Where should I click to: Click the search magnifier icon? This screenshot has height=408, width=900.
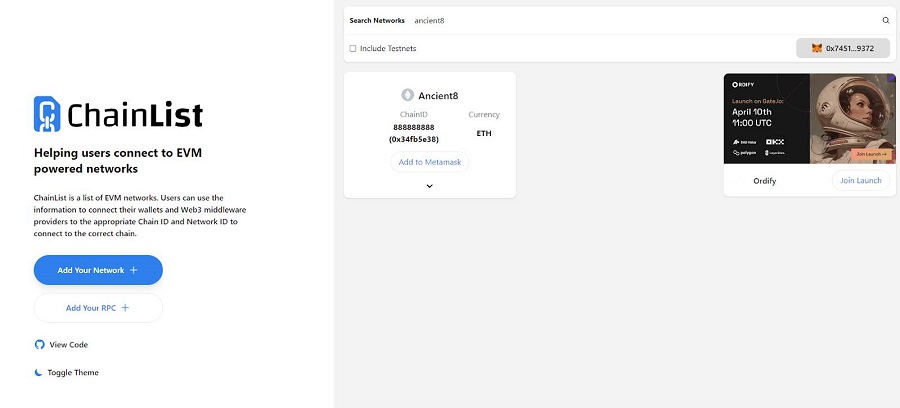pyautogui.click(x=886, y=20)
